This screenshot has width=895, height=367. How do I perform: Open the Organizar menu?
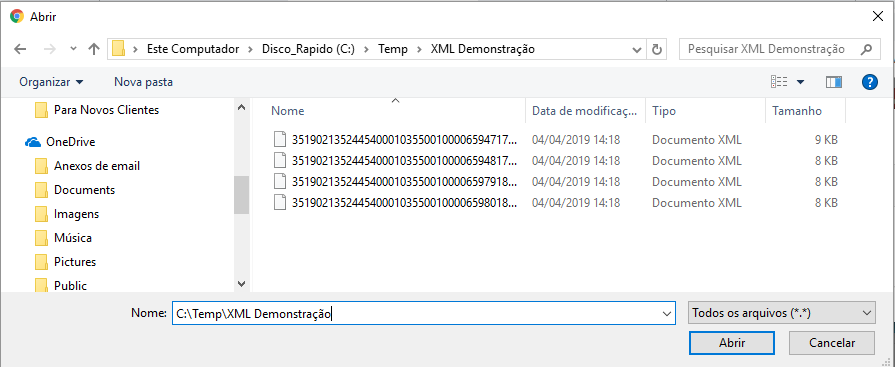click(51, 82)
